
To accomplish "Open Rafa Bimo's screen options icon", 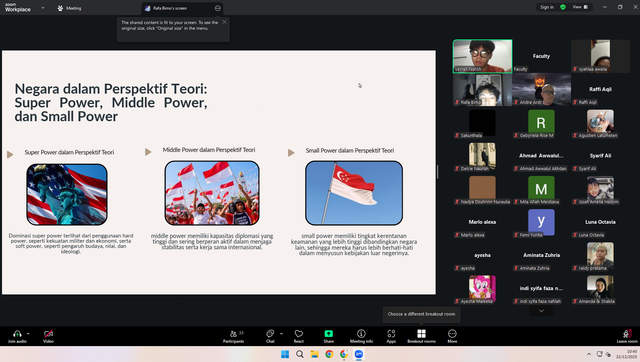I will 218,8.
